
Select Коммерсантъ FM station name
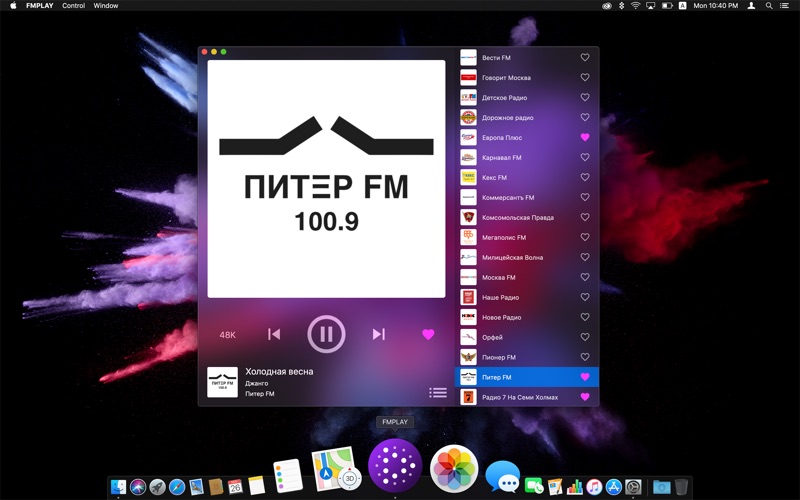(508, 197)
